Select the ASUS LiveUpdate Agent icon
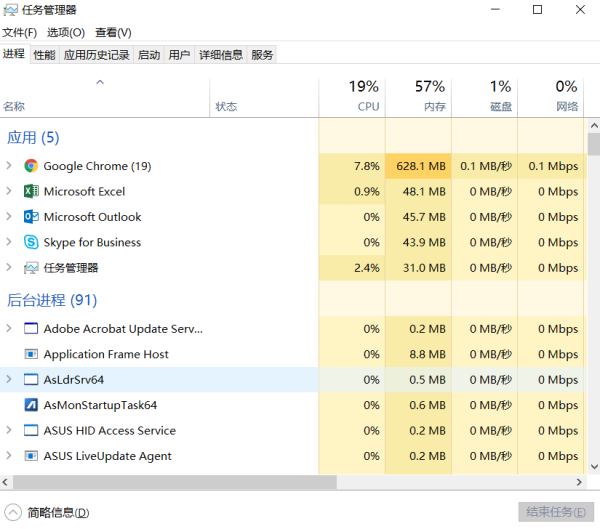This screenshot has width=600, height=529. pos(31,456)
